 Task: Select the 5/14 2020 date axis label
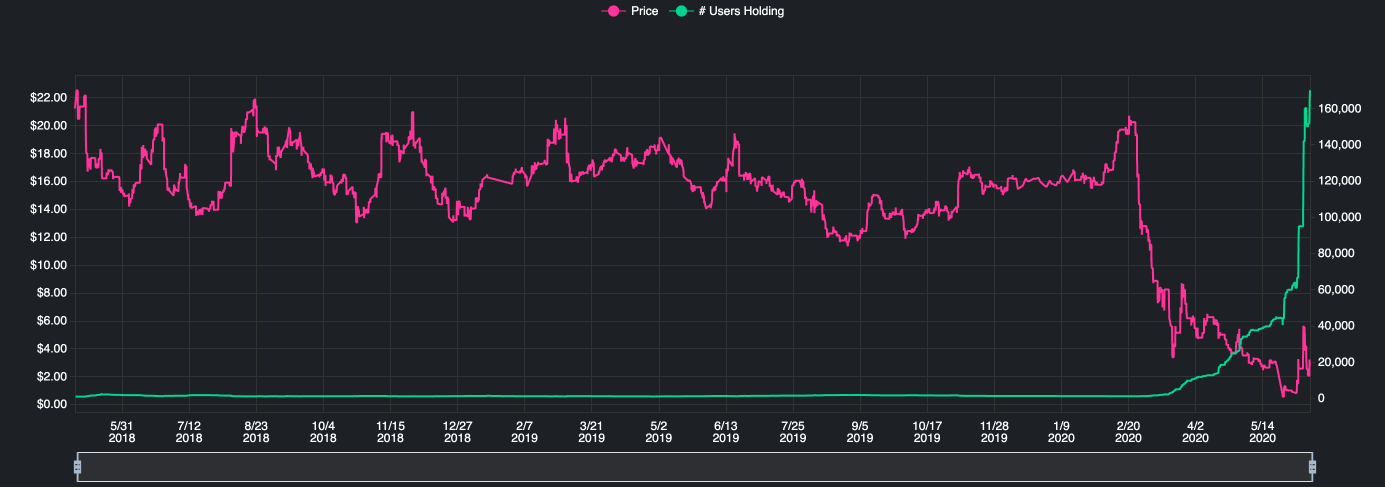click(x=1263, y=431)
